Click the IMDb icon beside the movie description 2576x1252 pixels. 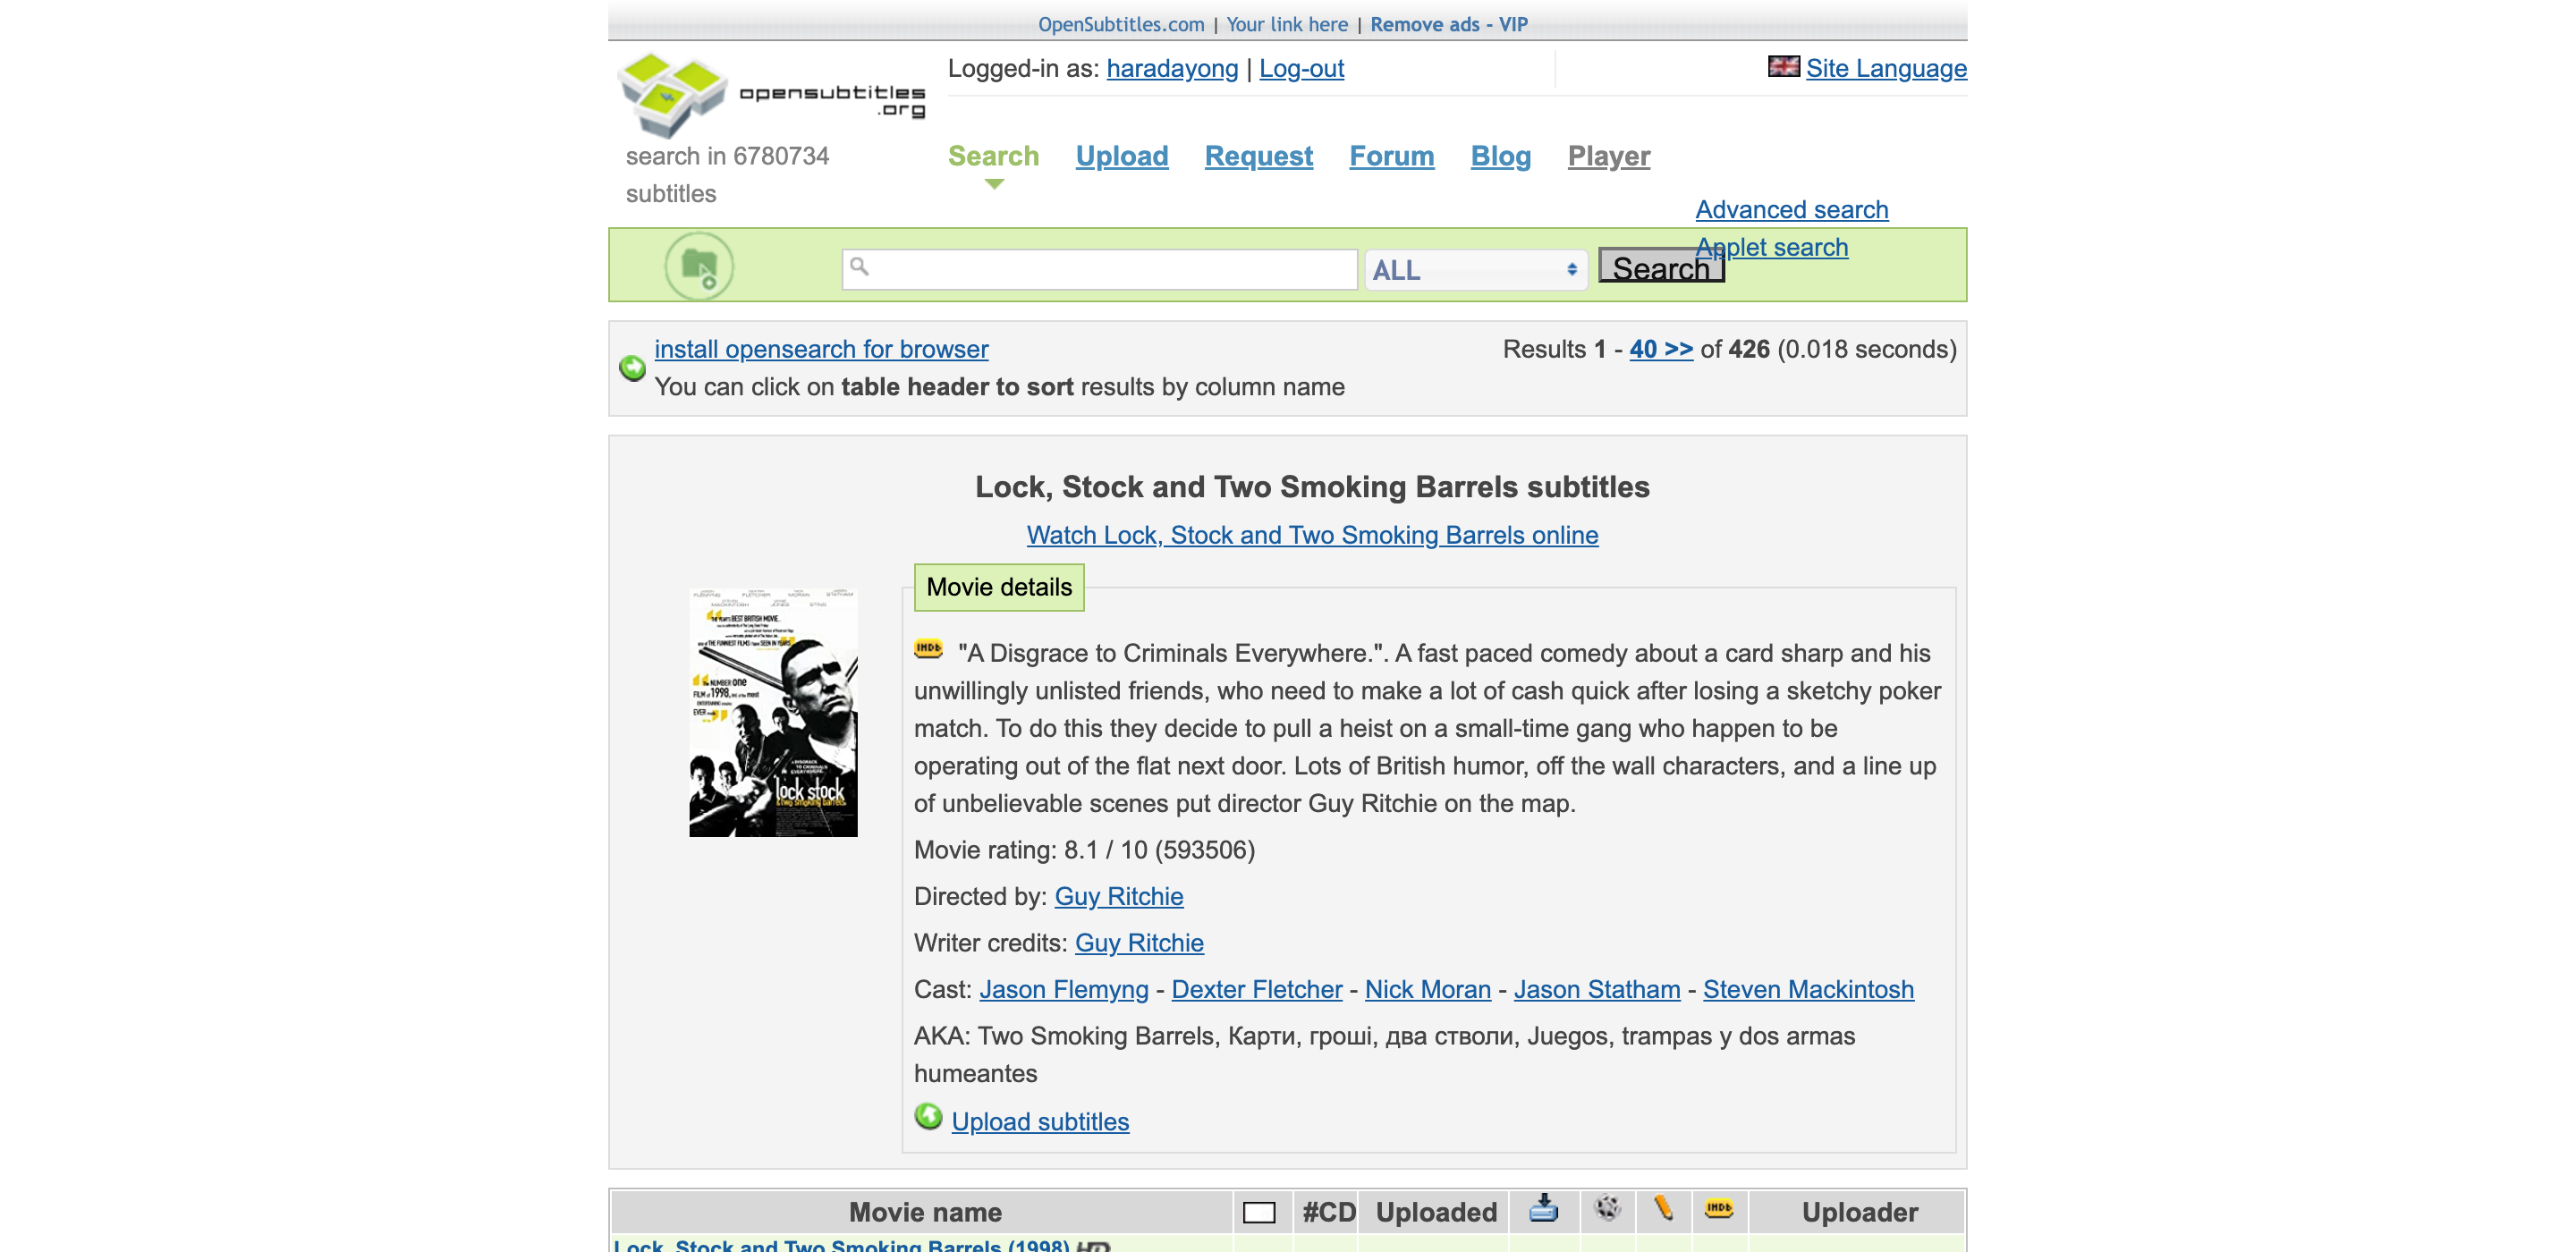[928, 649]
